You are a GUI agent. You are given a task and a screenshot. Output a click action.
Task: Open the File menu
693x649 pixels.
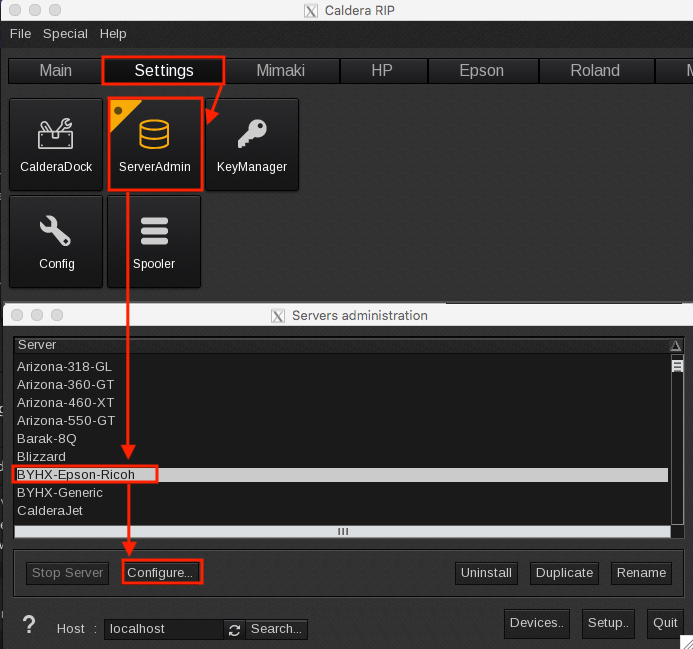(20, 34)
